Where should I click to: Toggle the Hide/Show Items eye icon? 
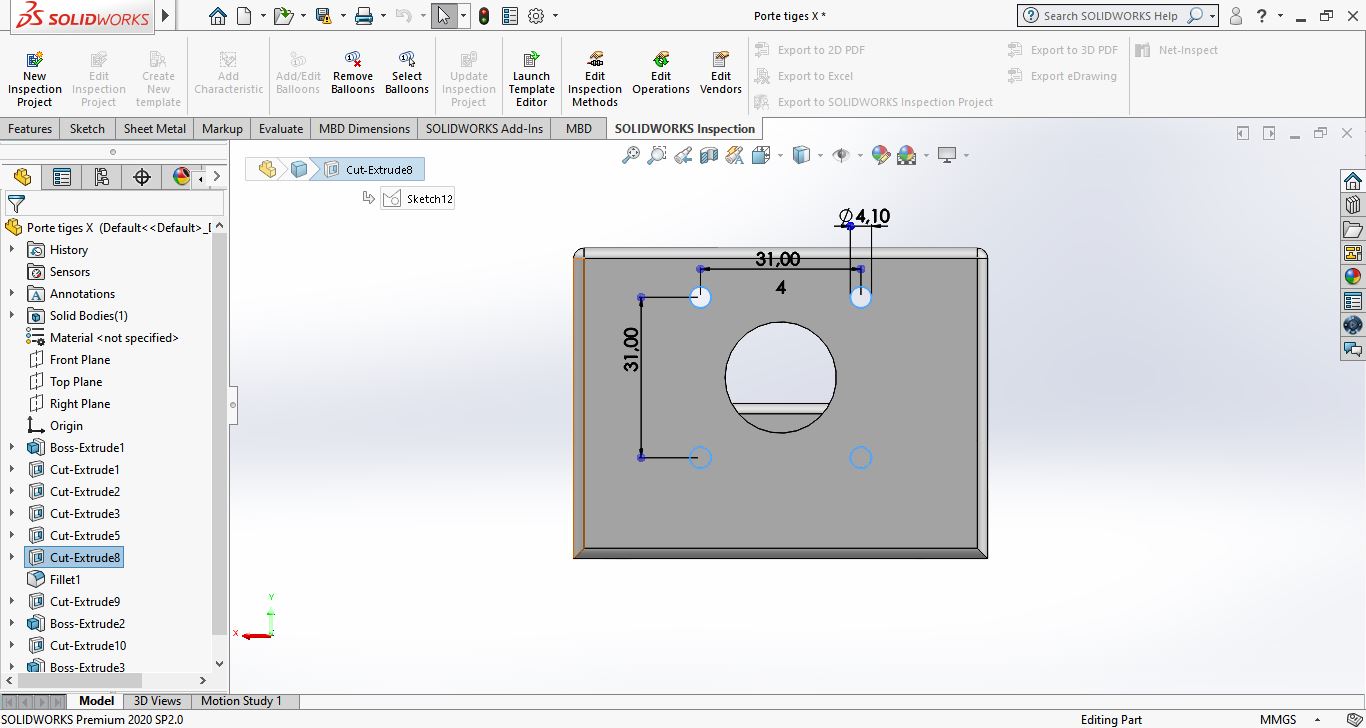[x=841, y=155]
